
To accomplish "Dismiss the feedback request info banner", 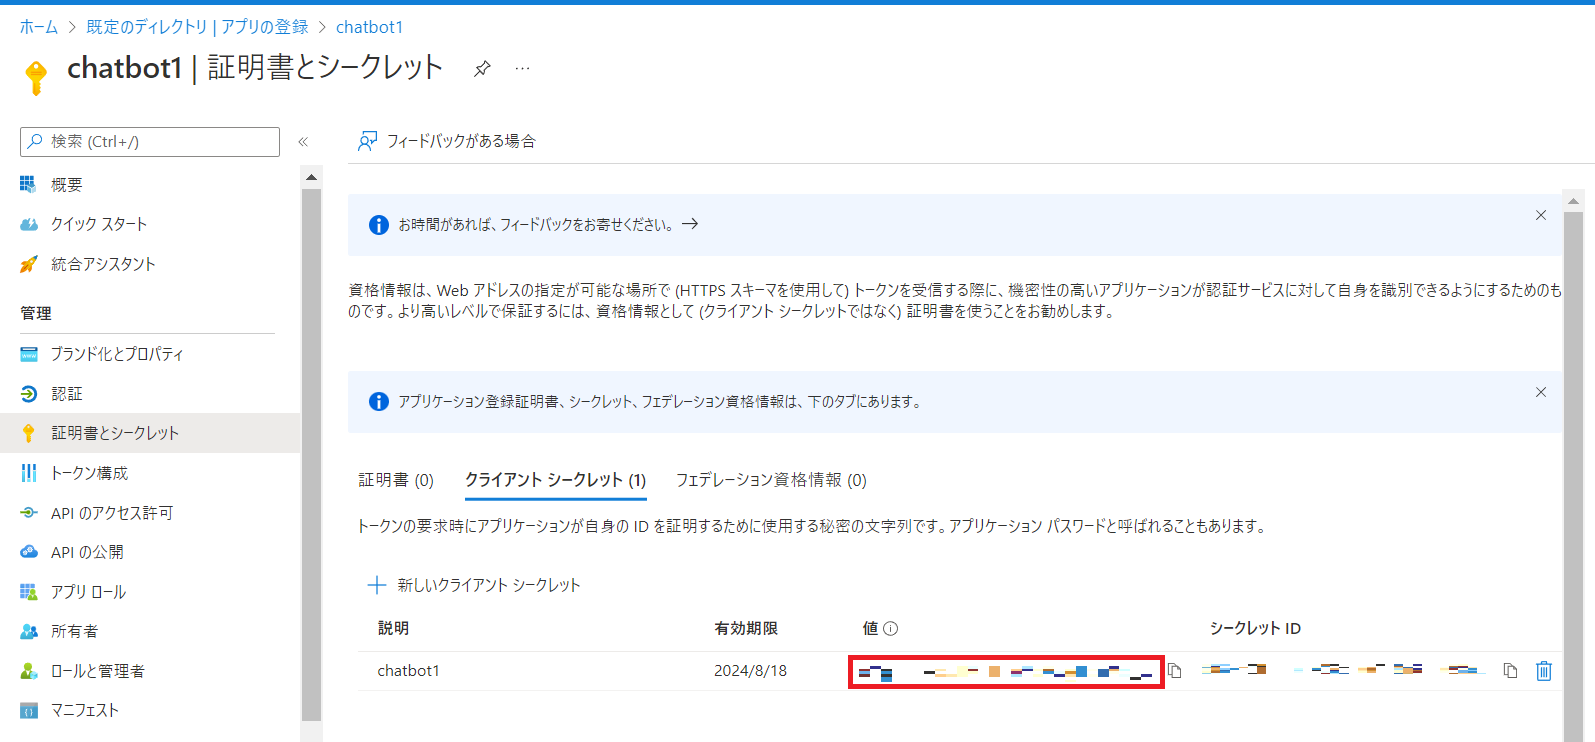I will [1540, 215].
